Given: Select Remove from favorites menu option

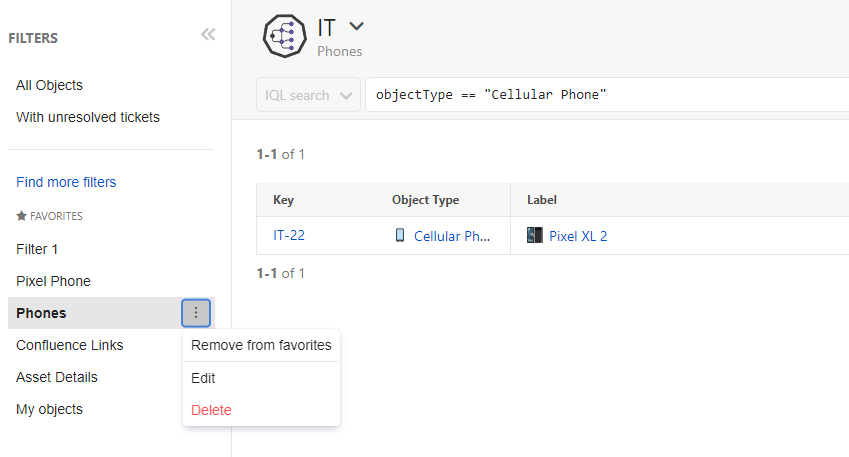Looking at the screenshot, I should [261, 346].
